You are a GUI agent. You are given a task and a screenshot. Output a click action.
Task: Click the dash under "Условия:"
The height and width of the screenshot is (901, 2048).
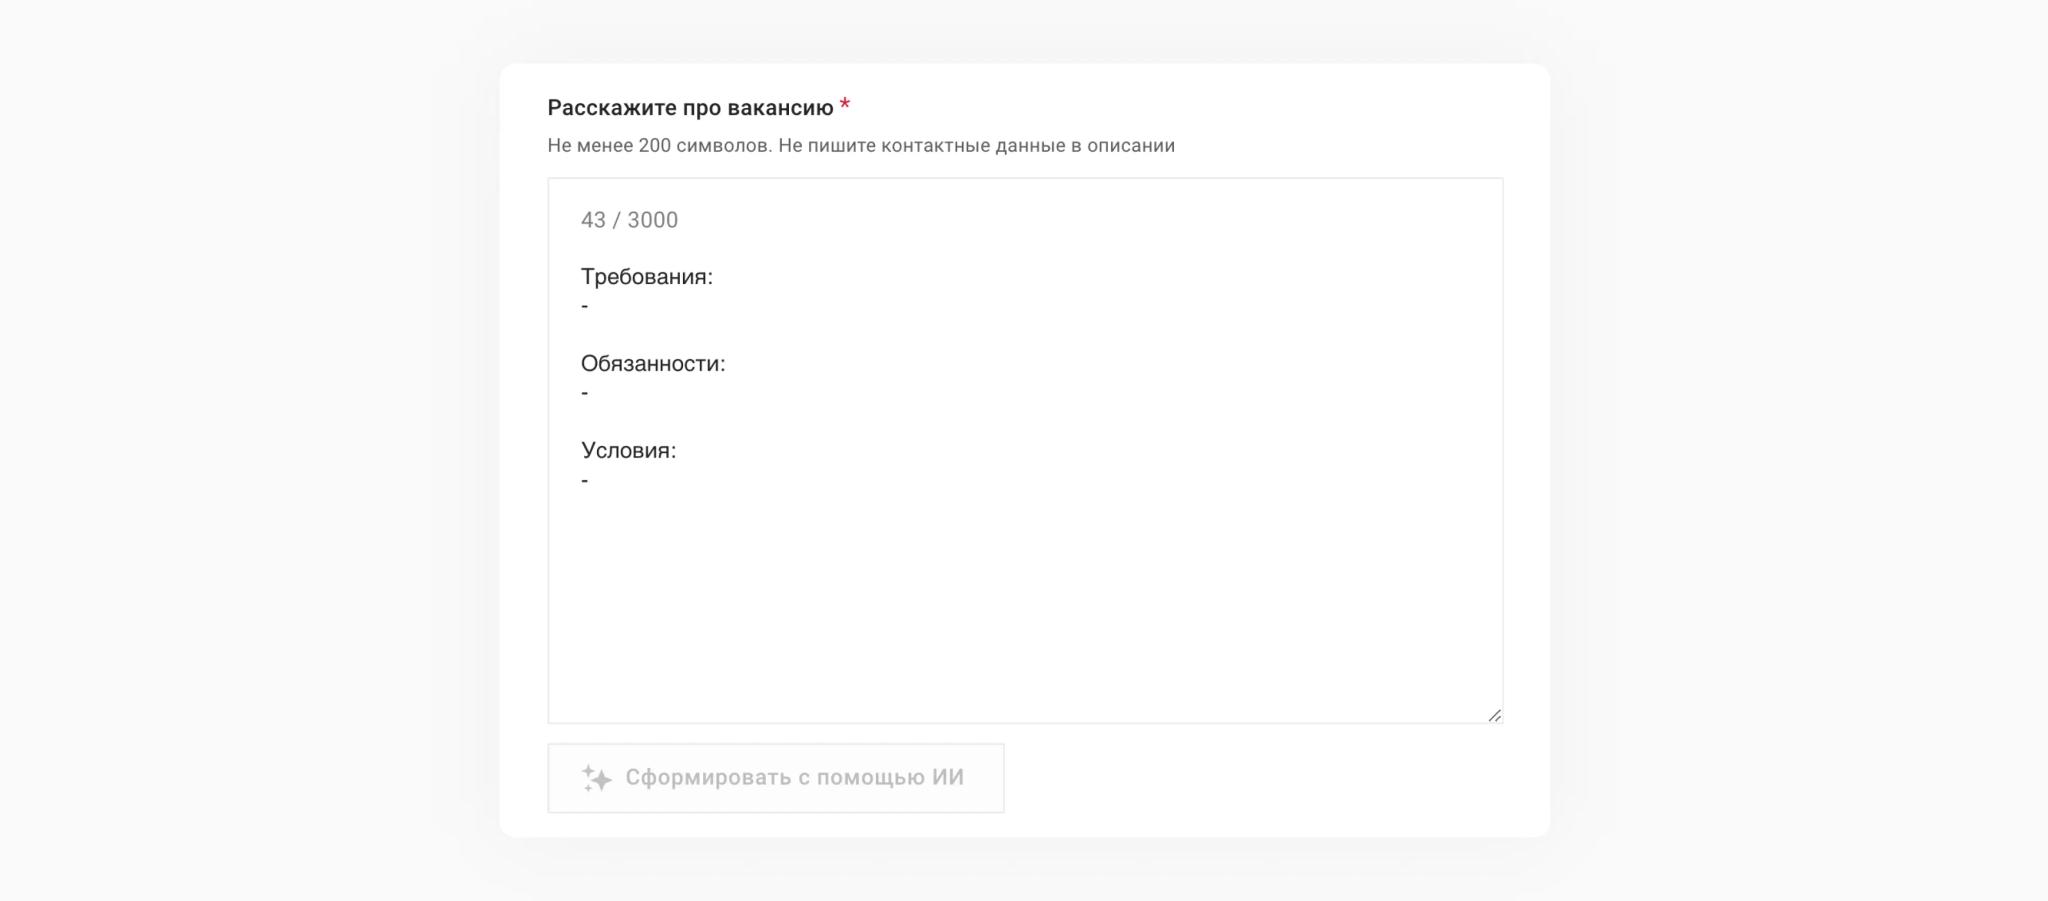click(x=585, y=481)
